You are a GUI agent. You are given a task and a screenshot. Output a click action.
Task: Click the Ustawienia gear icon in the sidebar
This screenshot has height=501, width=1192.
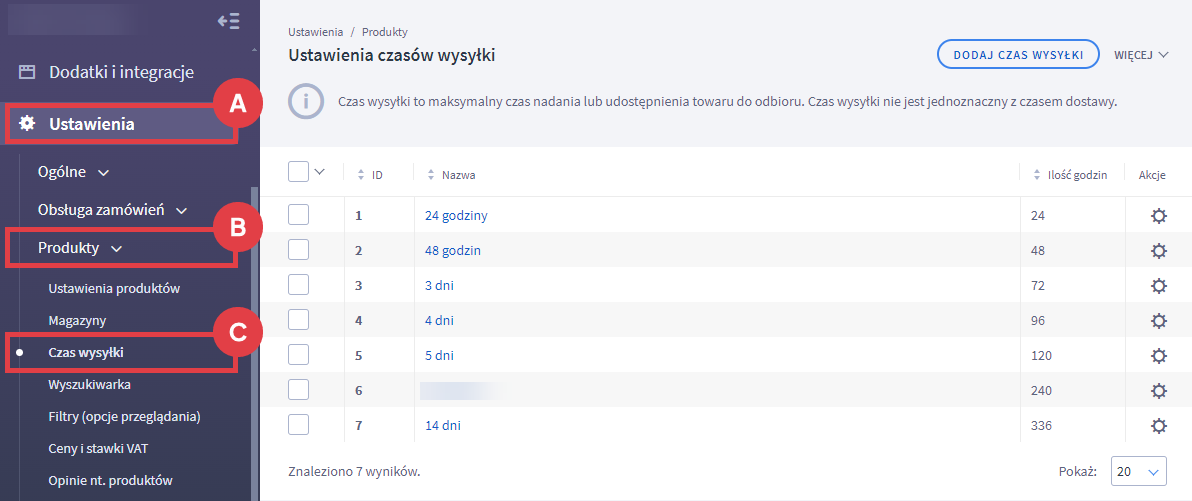coord(27,124)
